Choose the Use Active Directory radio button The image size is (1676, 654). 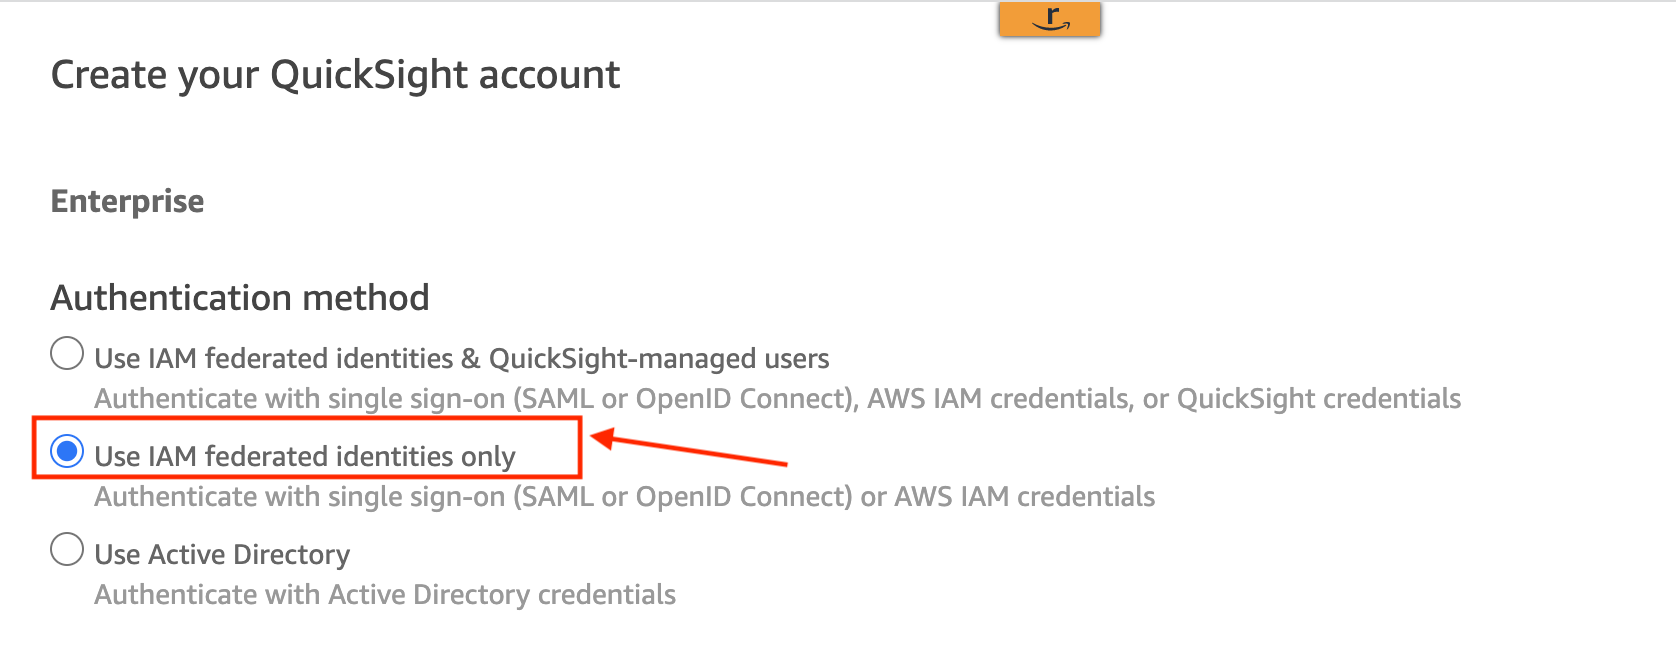click(x=67, y=549)
